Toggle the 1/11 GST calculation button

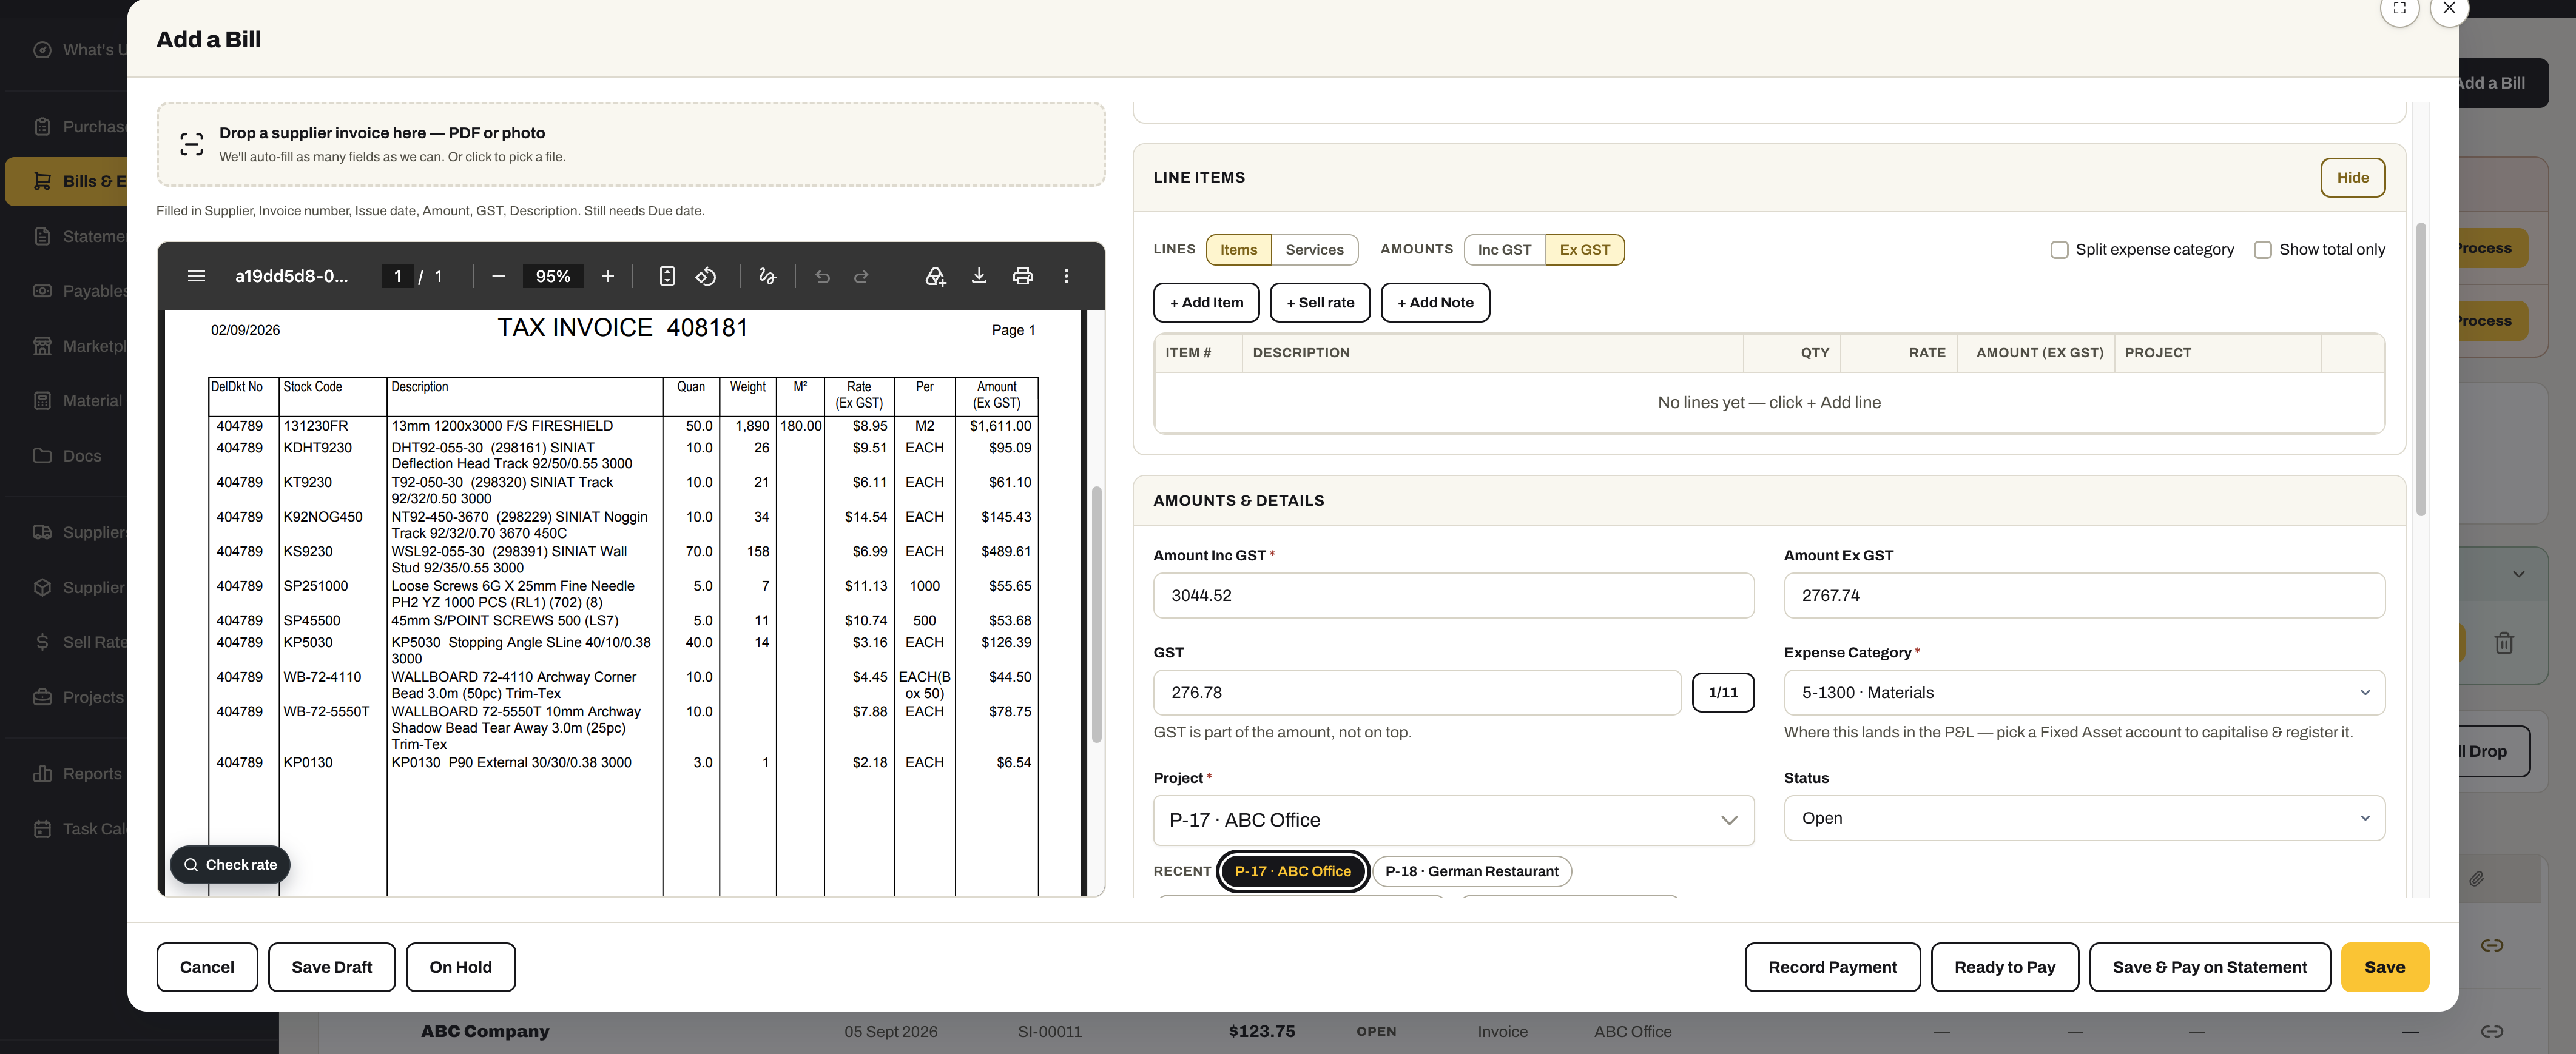pyautogui.click(x=1722, y=692)
